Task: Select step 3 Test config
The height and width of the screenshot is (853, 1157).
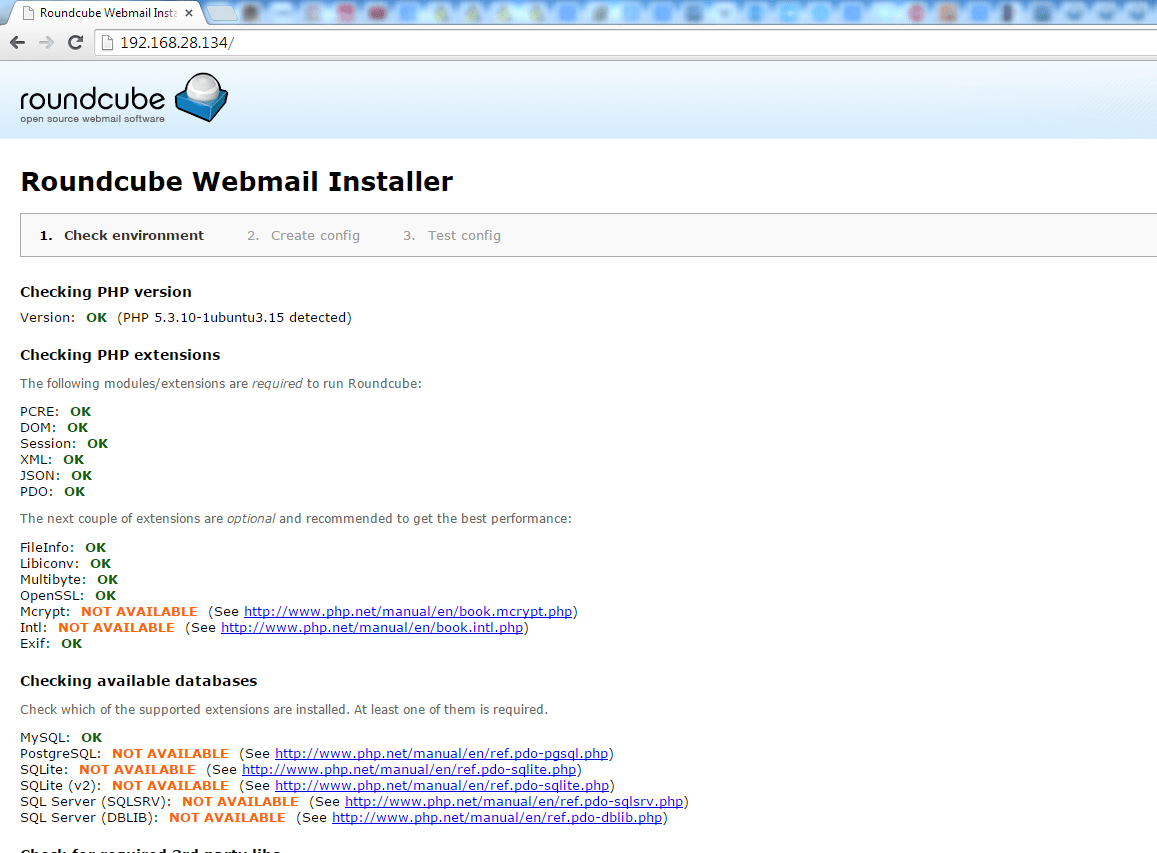Action: click(x=452, y=235)
